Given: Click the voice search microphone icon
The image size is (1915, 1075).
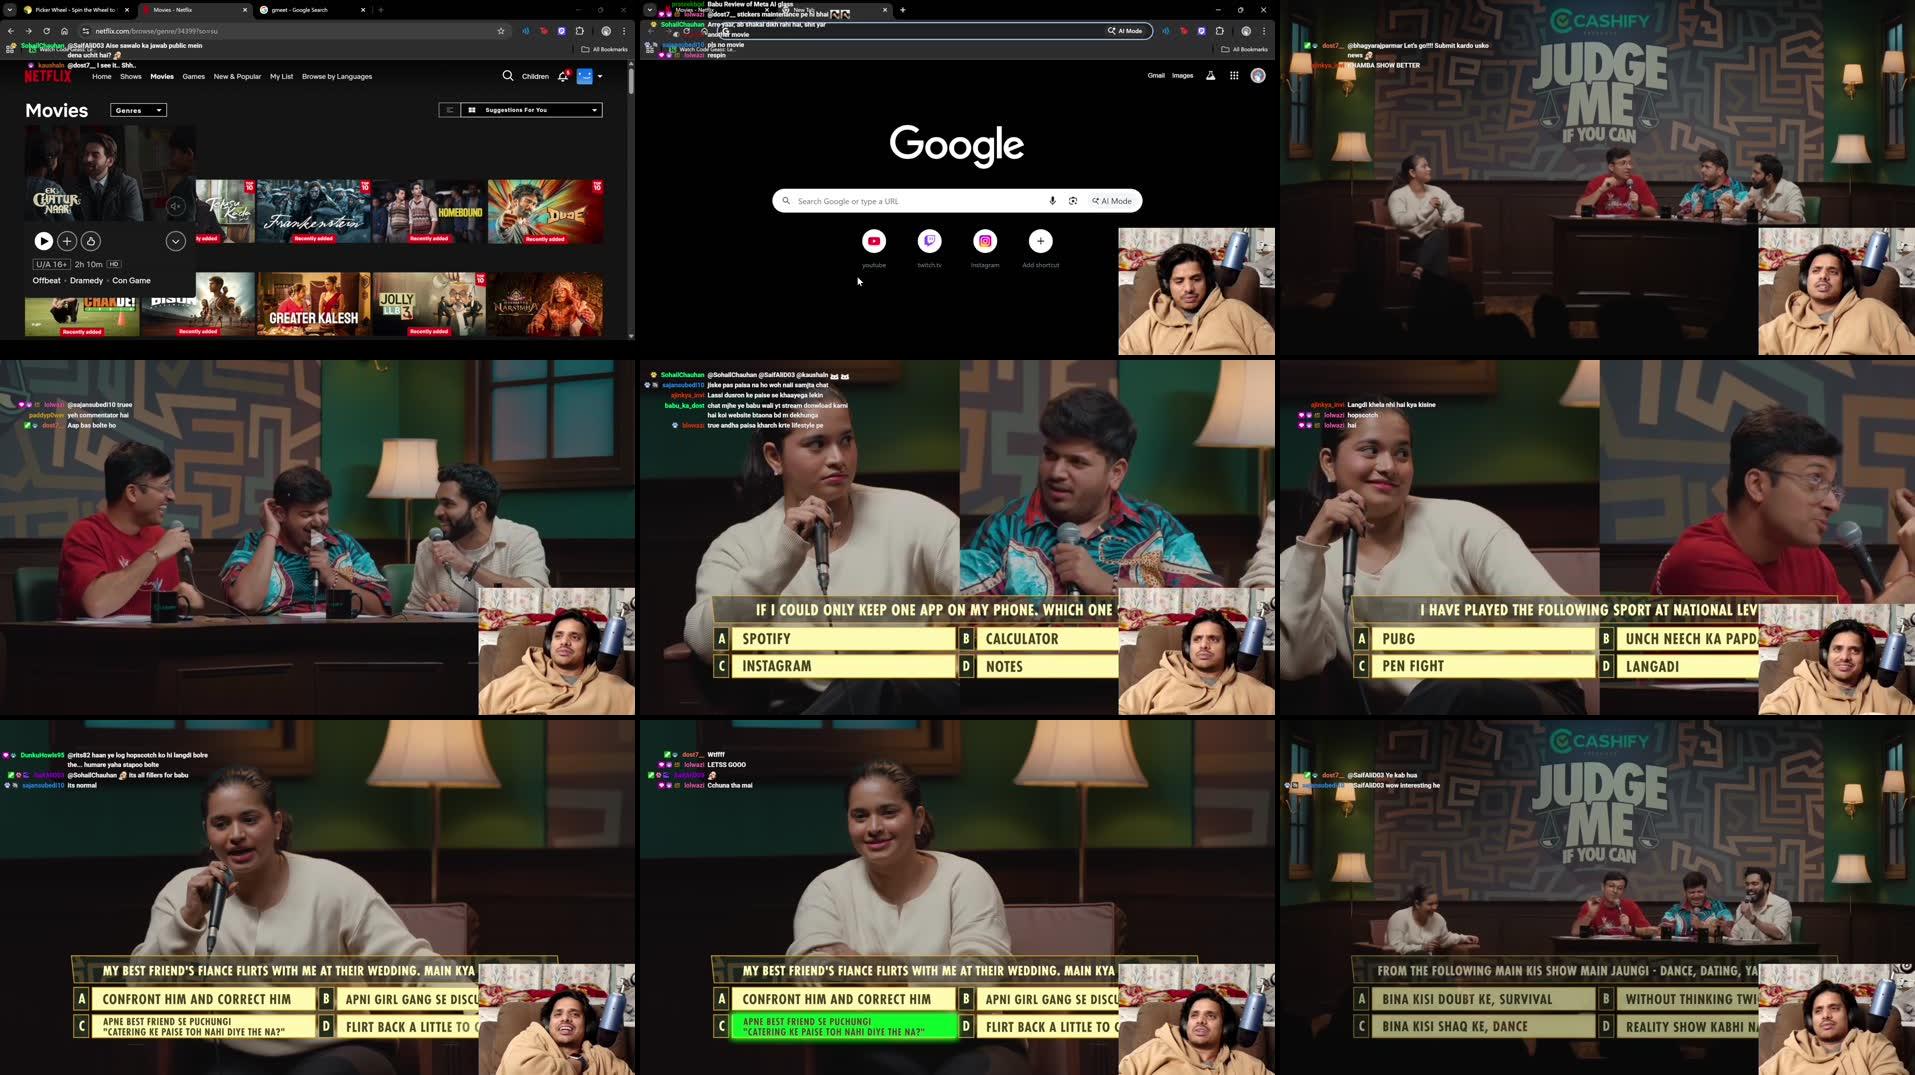Looking at the screenshot, I should [1051, 200].
